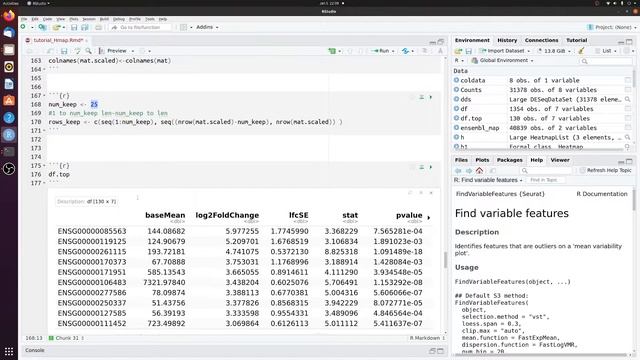Viewport: 640px width, 360px height.
Task: Click the insert new chunk icon
Action: point(333,51)
